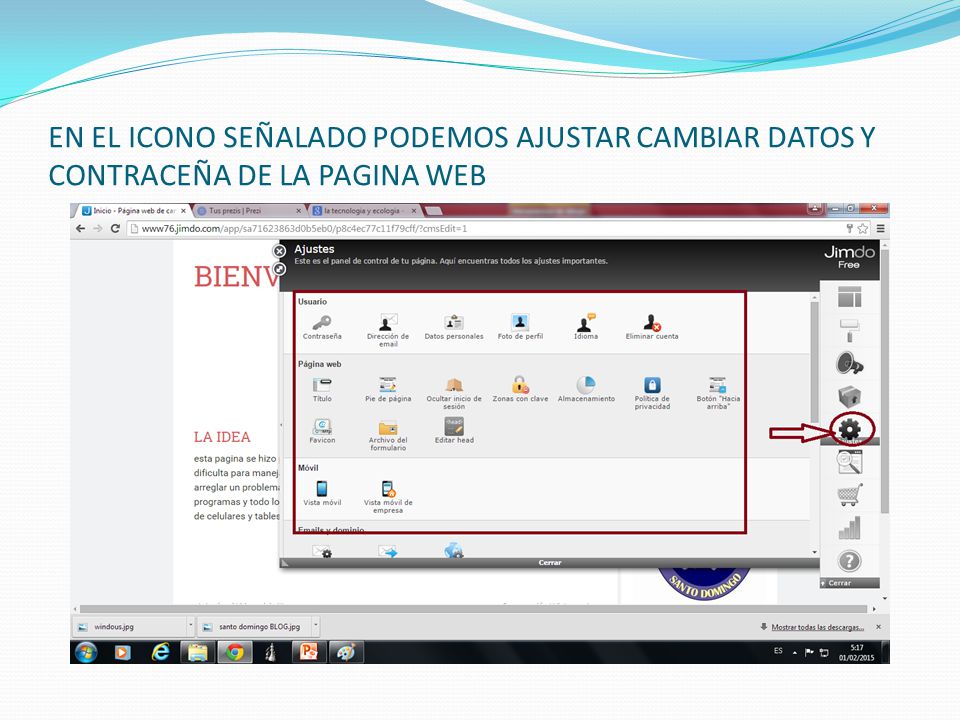The image size is (960, 720).
Task: Open Vista móvil de empresa setting
Action: click(x=388, y=497)
